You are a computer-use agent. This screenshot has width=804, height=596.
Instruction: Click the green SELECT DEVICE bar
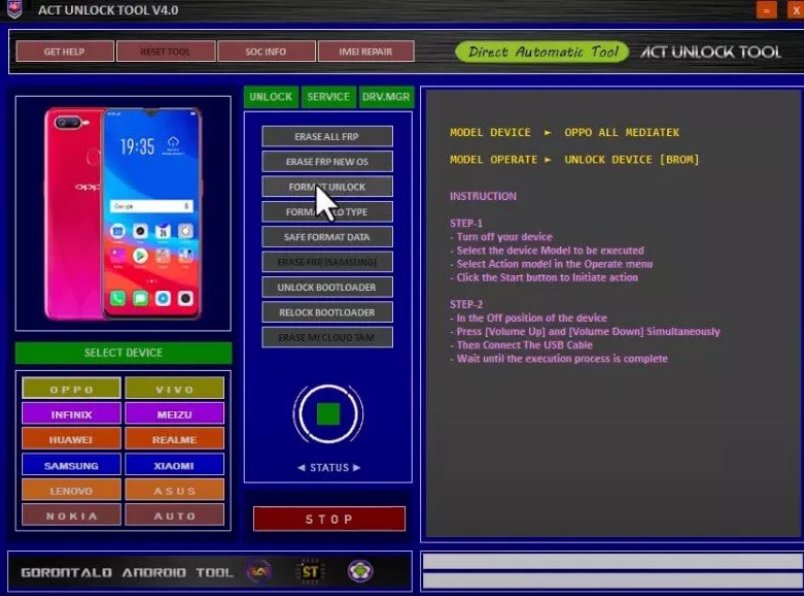tap(123, 353)
